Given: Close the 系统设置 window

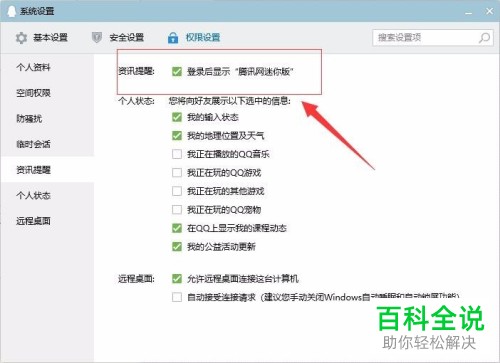Looking at the screenshot, I should pyautogui.click(x=489, y=11).
